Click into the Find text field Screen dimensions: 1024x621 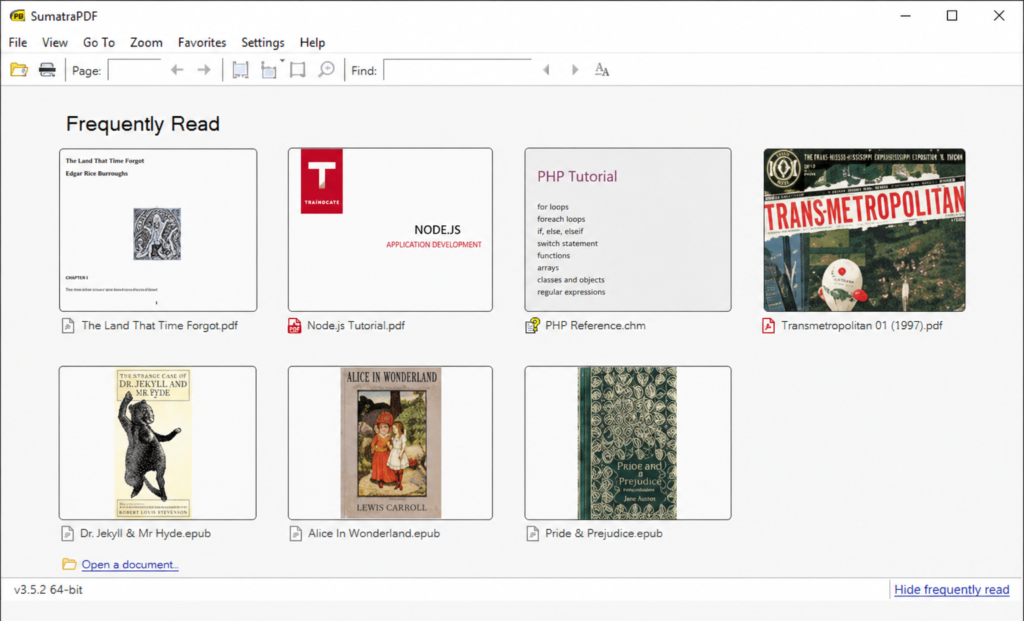tap(458, 70)
